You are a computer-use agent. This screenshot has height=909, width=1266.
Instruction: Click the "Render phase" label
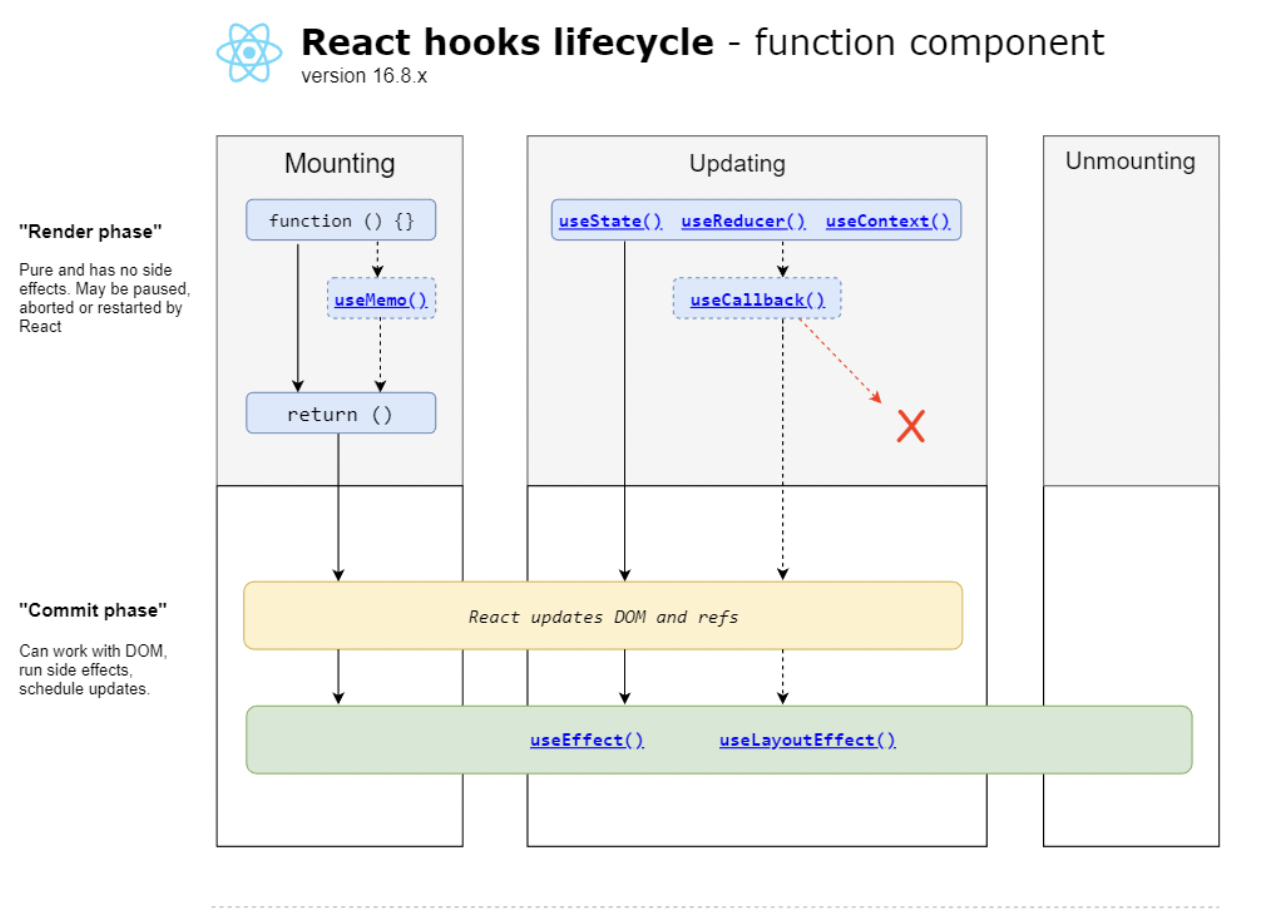coord(90,231)
